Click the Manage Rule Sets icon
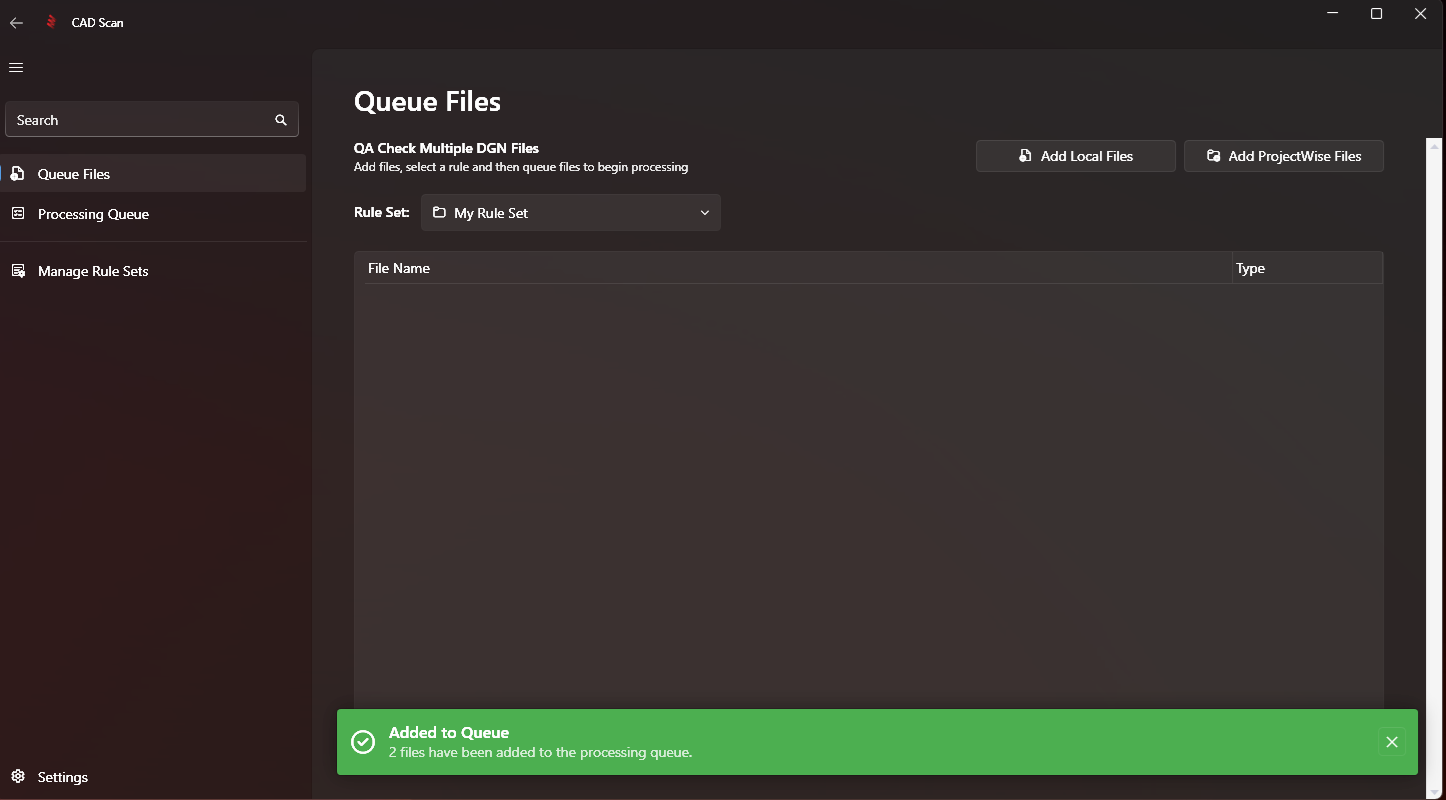 [17, 271]
